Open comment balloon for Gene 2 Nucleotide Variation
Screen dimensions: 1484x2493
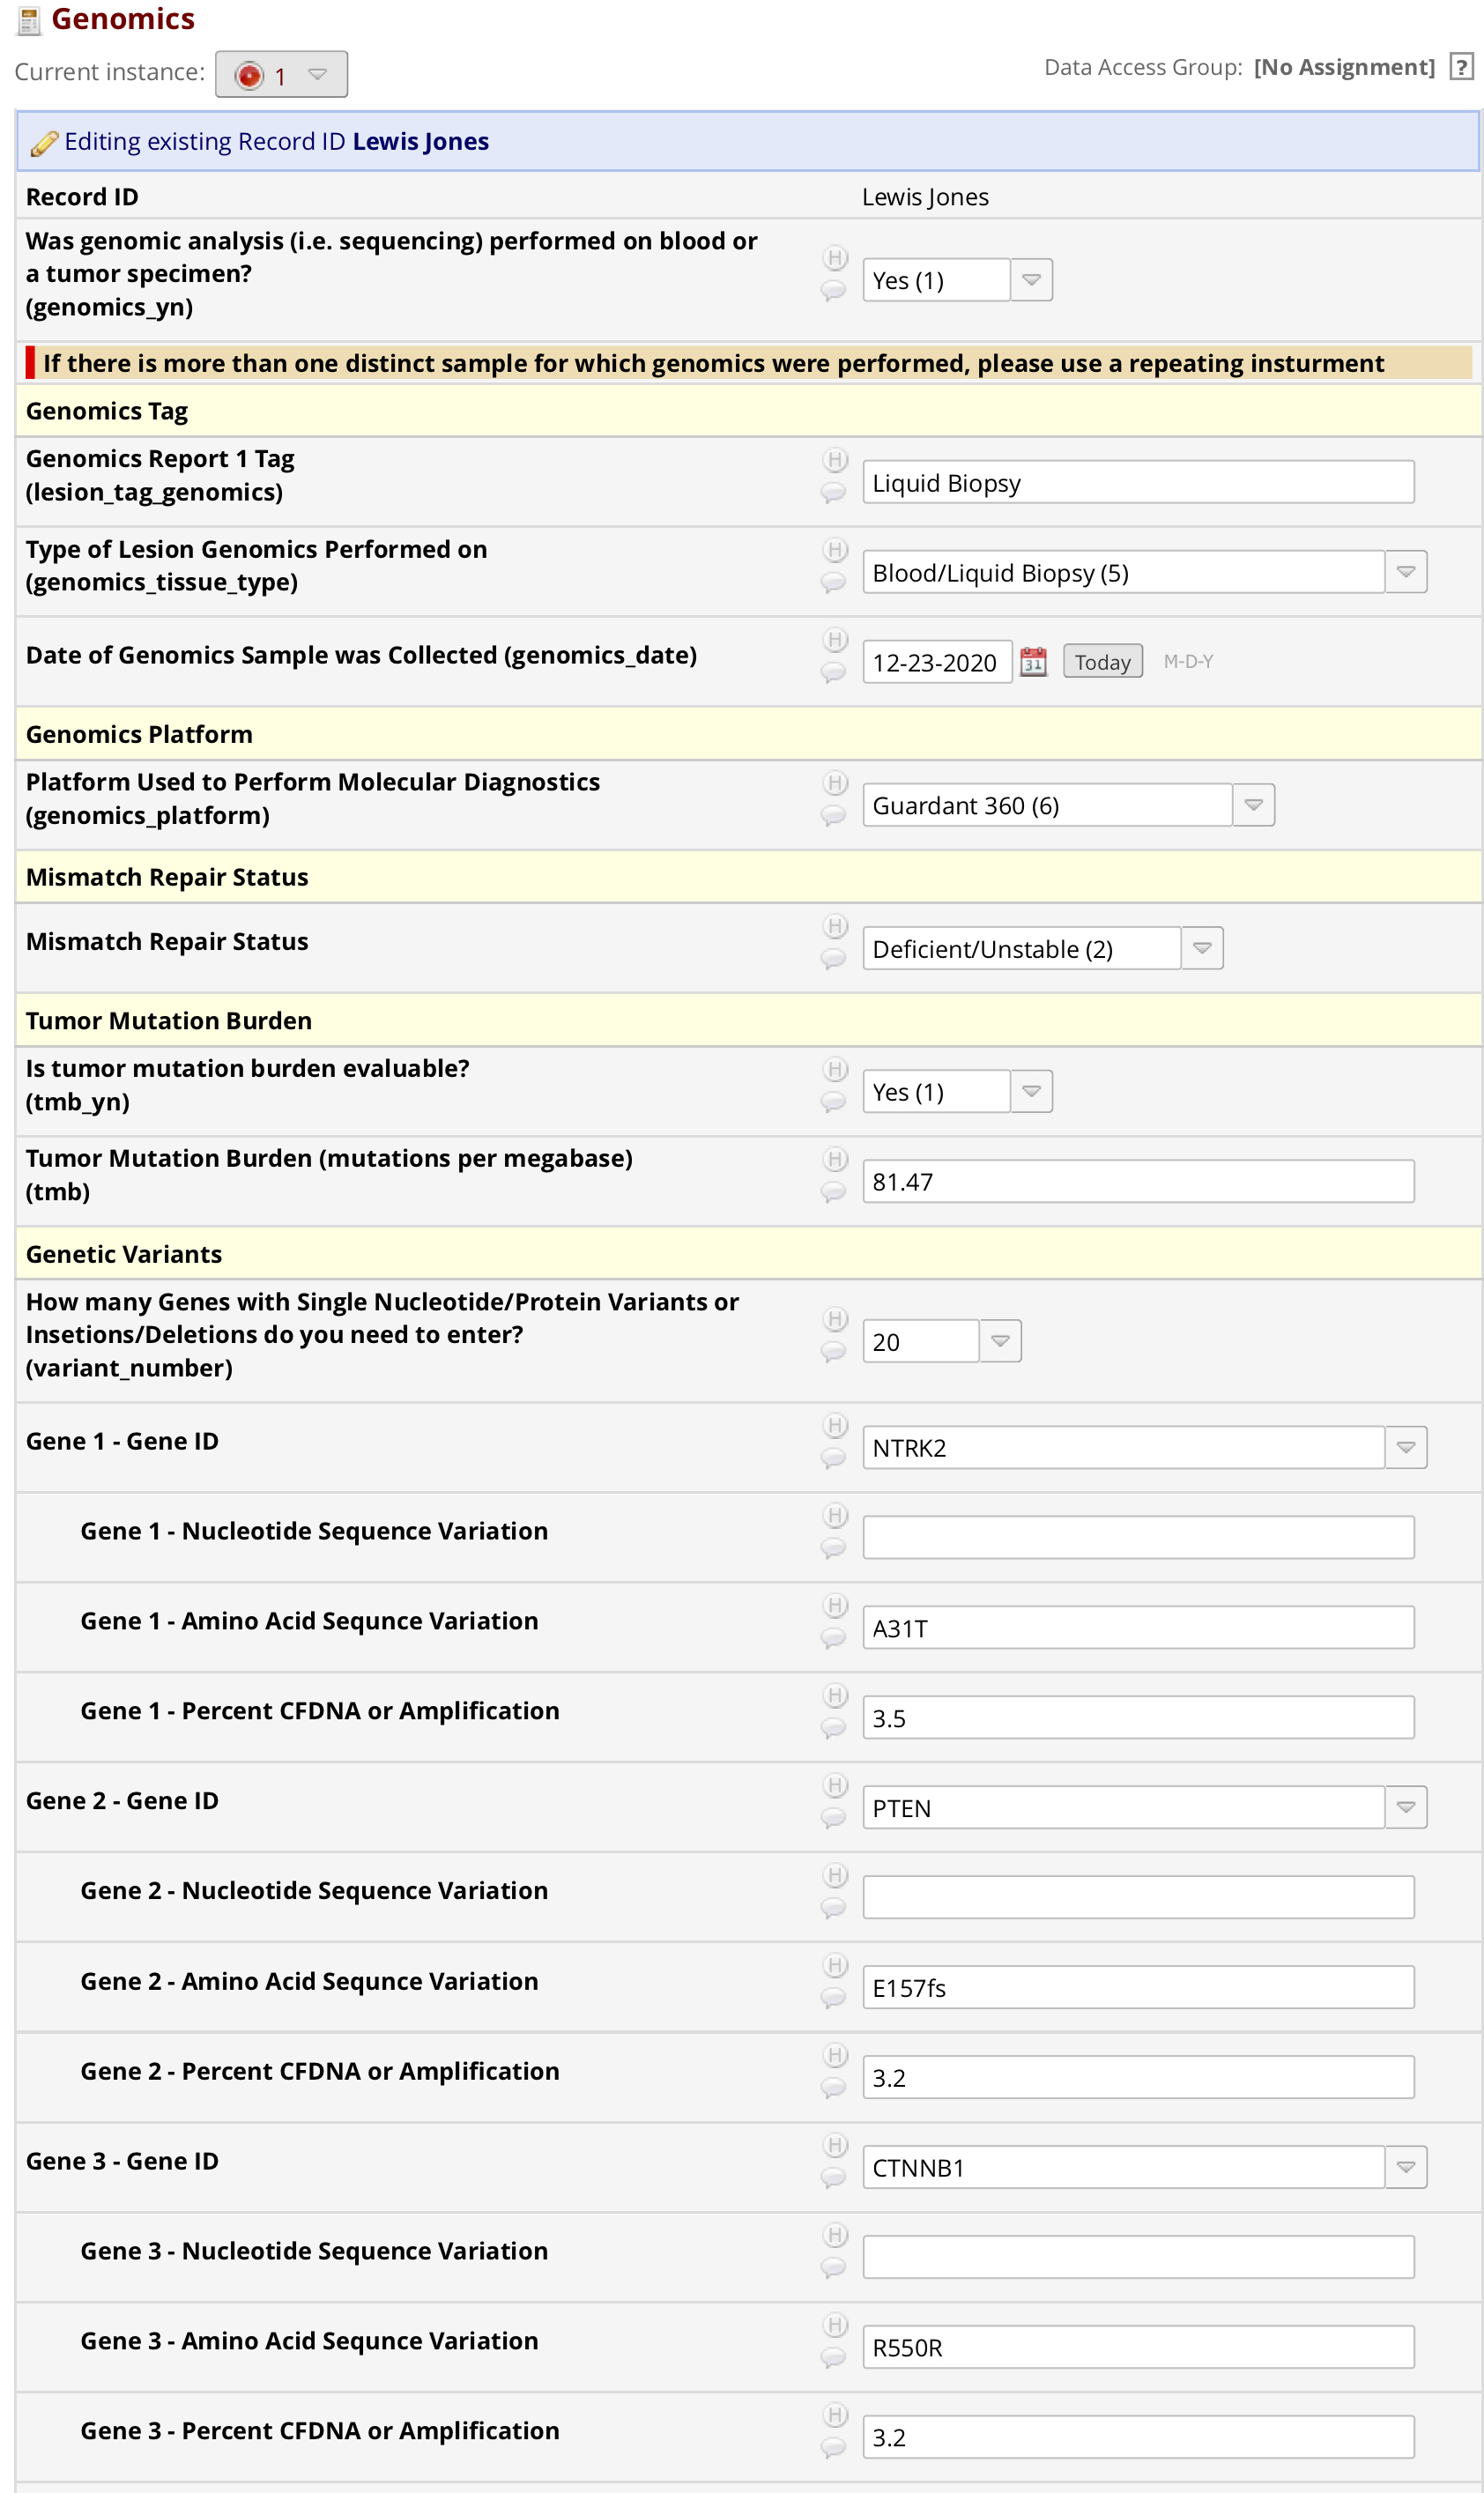point(833,1908)
